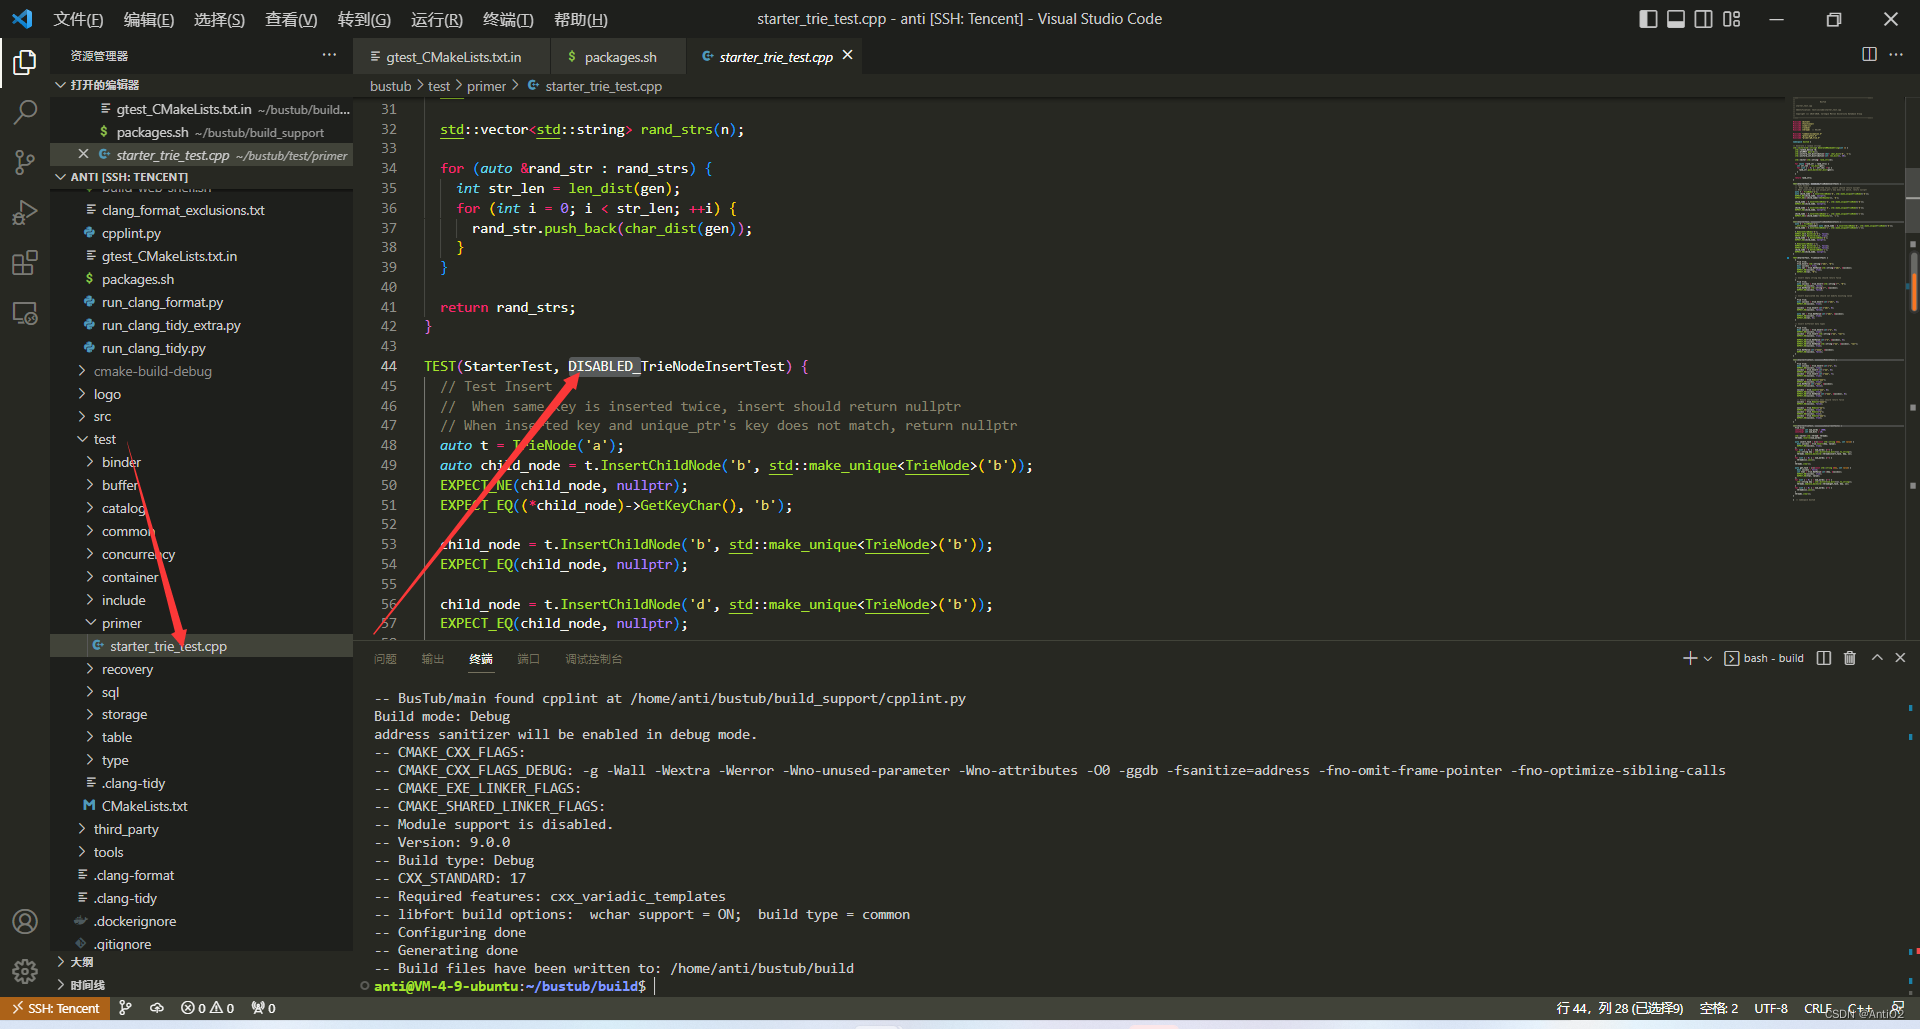Toggle the primary sidebar layout button
Image resolution: width=1920 pixels, height=1029 pixels.
click(1648, 19)
